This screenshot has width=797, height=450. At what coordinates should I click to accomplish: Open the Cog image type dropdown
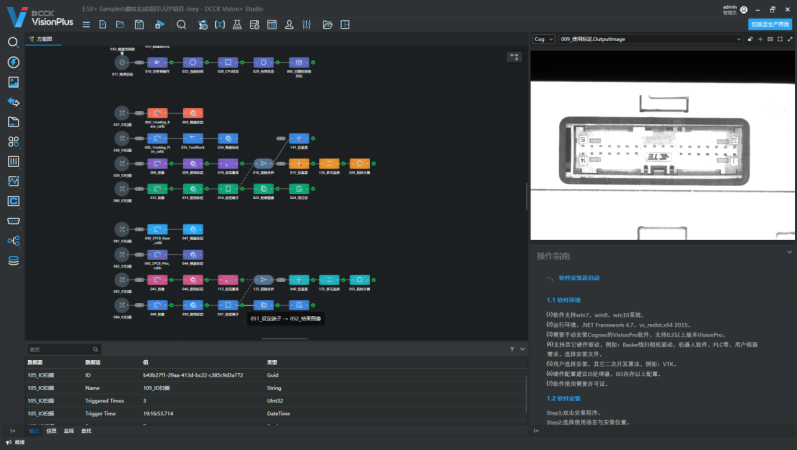click(544, 39)
